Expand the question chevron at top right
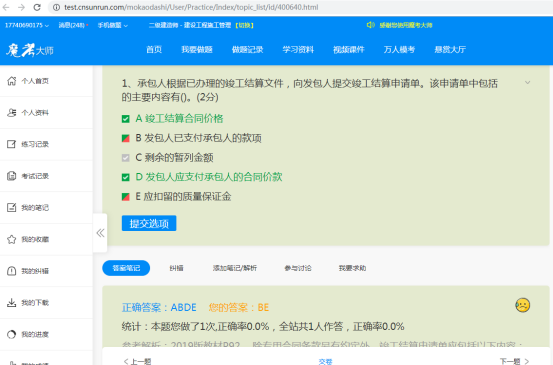 (528, 83)
